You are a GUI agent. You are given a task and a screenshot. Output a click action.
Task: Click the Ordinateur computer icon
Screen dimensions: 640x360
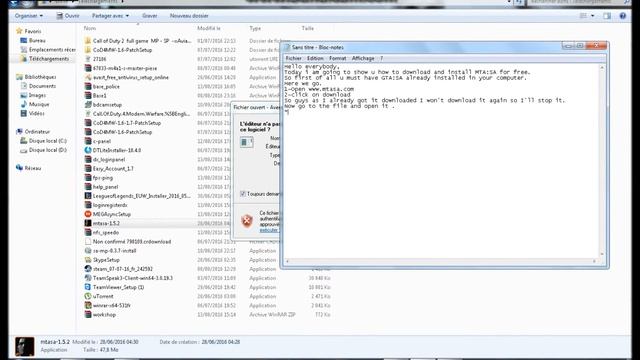(19, 131)
